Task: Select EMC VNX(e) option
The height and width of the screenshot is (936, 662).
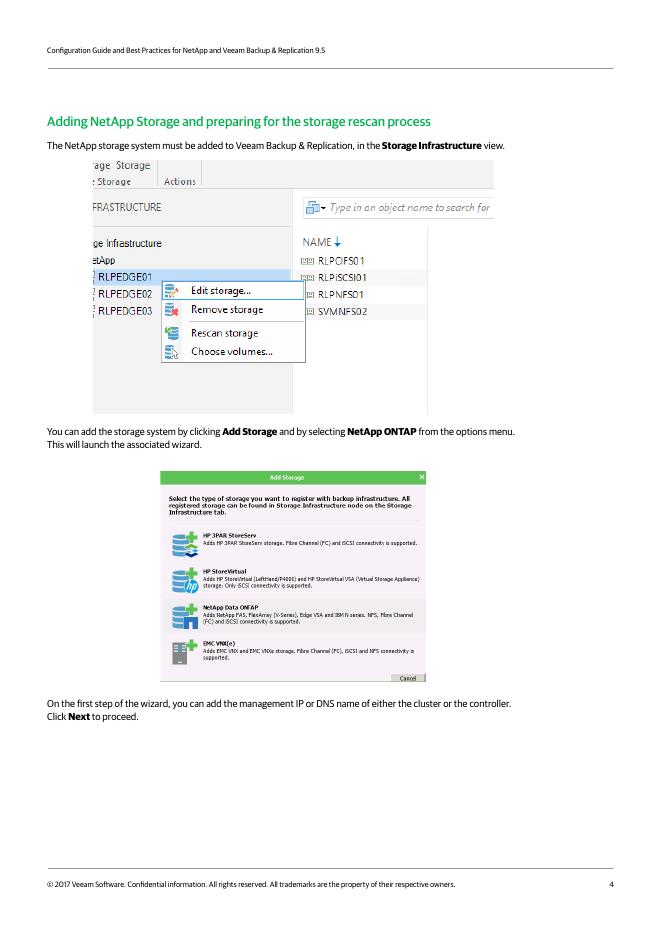Action: (293, 652)
